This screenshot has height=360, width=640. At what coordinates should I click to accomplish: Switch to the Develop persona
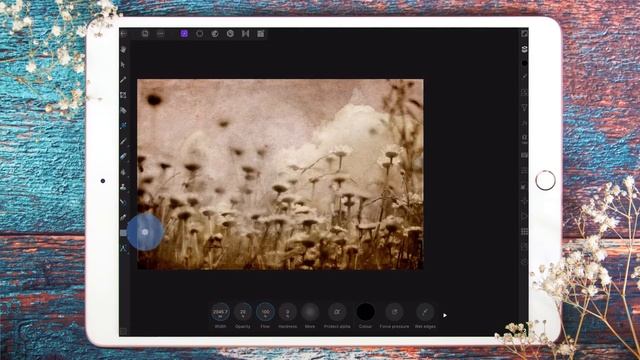[230, 33]
